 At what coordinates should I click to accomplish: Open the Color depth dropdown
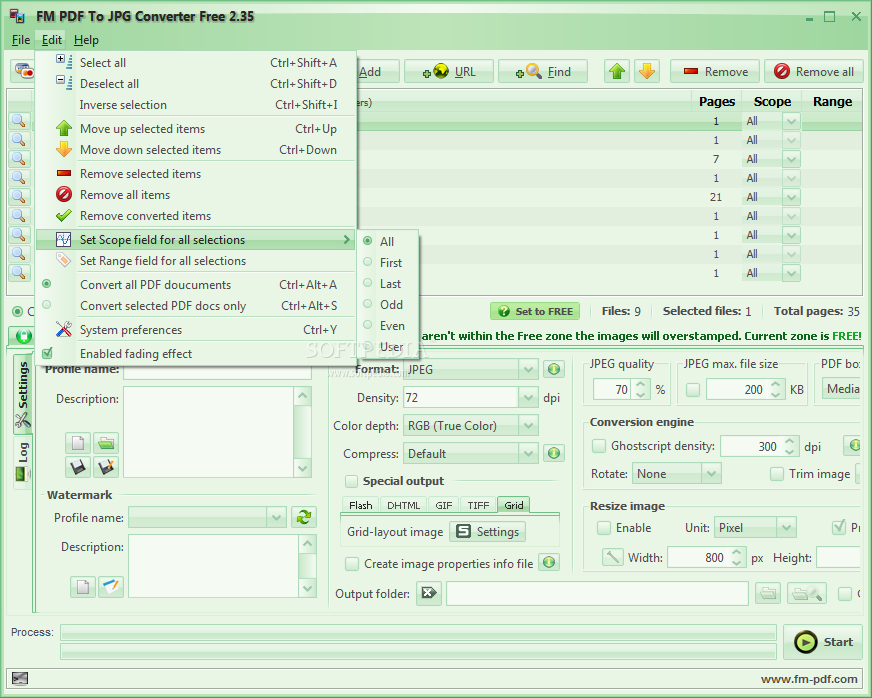pos(528,425)
